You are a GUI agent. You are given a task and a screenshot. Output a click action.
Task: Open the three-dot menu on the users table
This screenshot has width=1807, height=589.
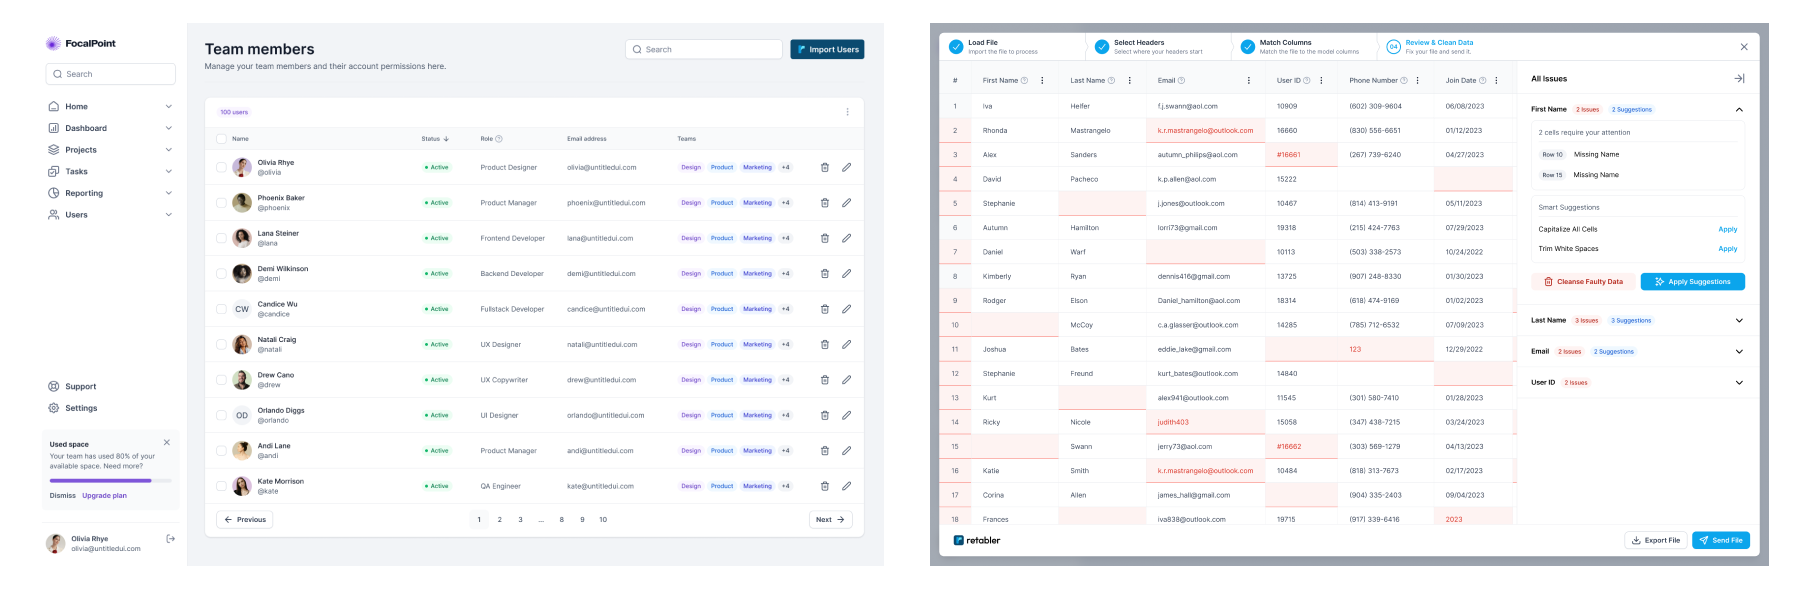[847, 112]
